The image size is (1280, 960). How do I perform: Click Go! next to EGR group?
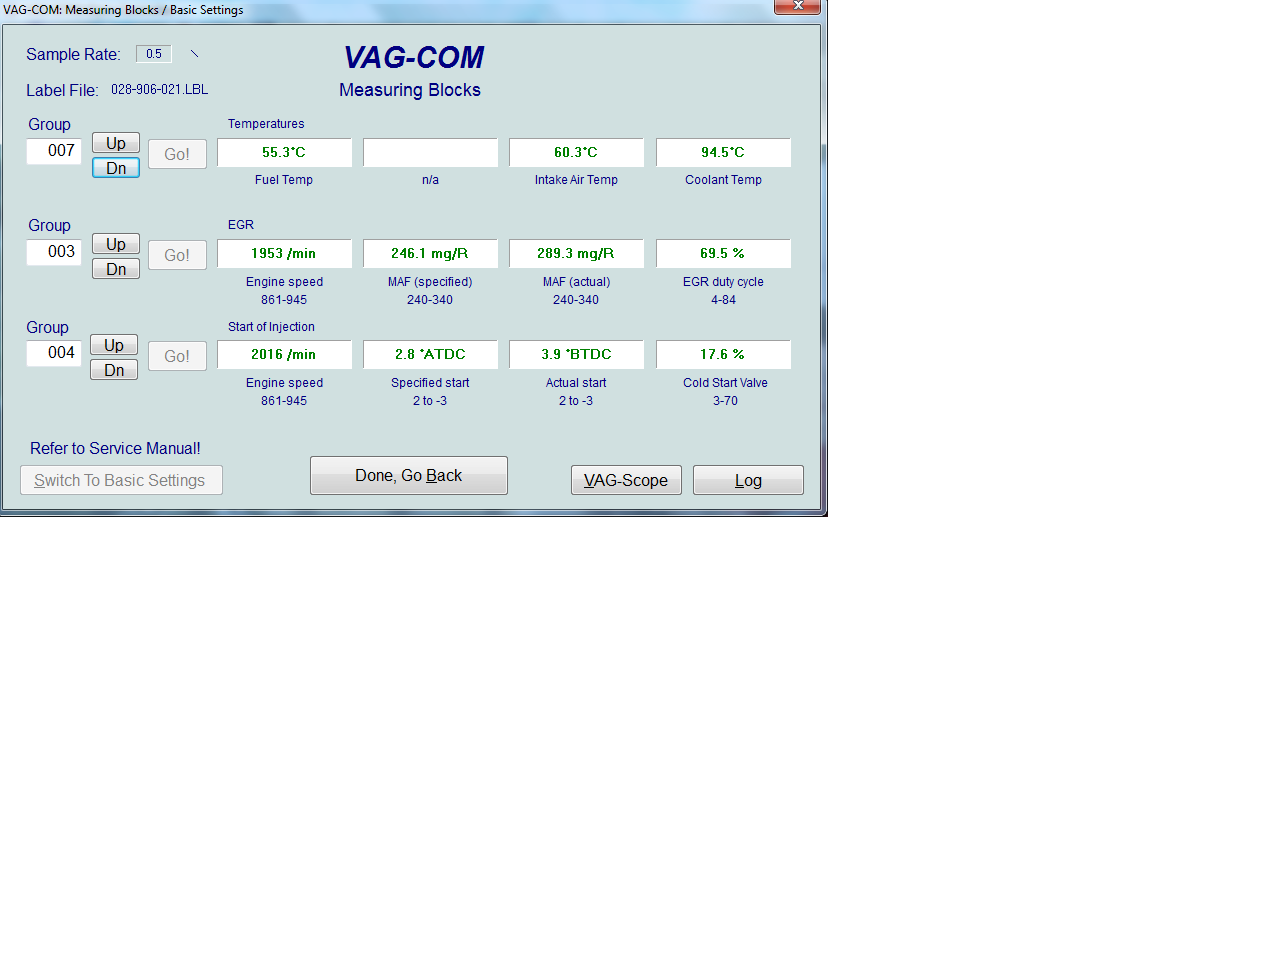click(177, 255)
